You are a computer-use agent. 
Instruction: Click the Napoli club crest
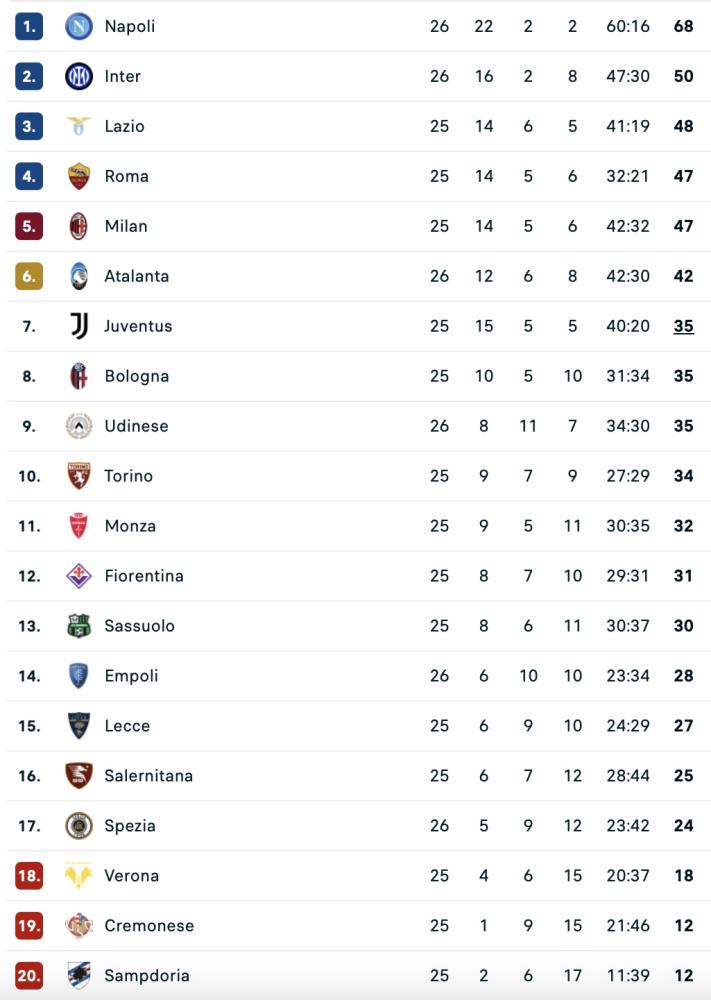point(78,26)
